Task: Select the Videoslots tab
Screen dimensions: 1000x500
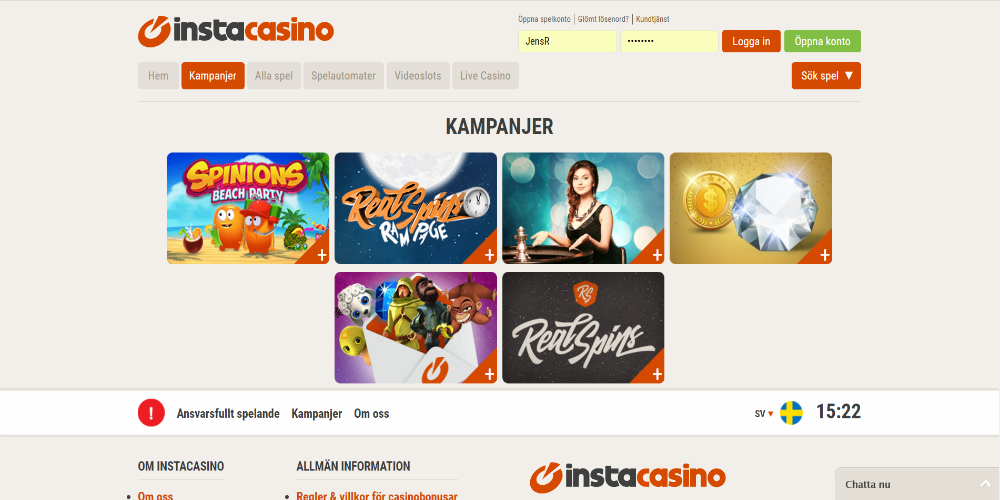Action: (x=418, y=76)
